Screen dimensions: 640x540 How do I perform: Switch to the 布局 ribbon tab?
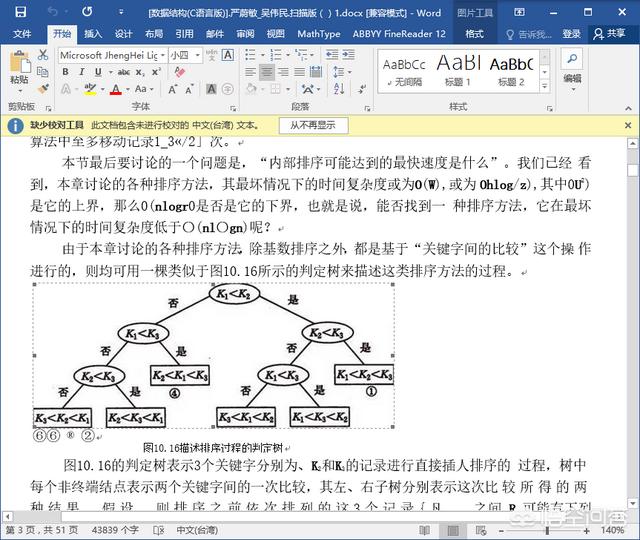(153, 34)
